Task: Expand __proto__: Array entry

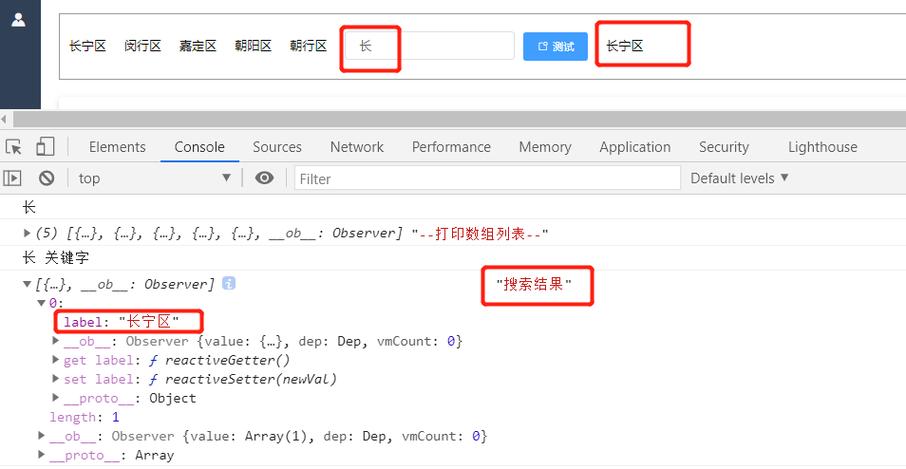Action: (42, 455)
